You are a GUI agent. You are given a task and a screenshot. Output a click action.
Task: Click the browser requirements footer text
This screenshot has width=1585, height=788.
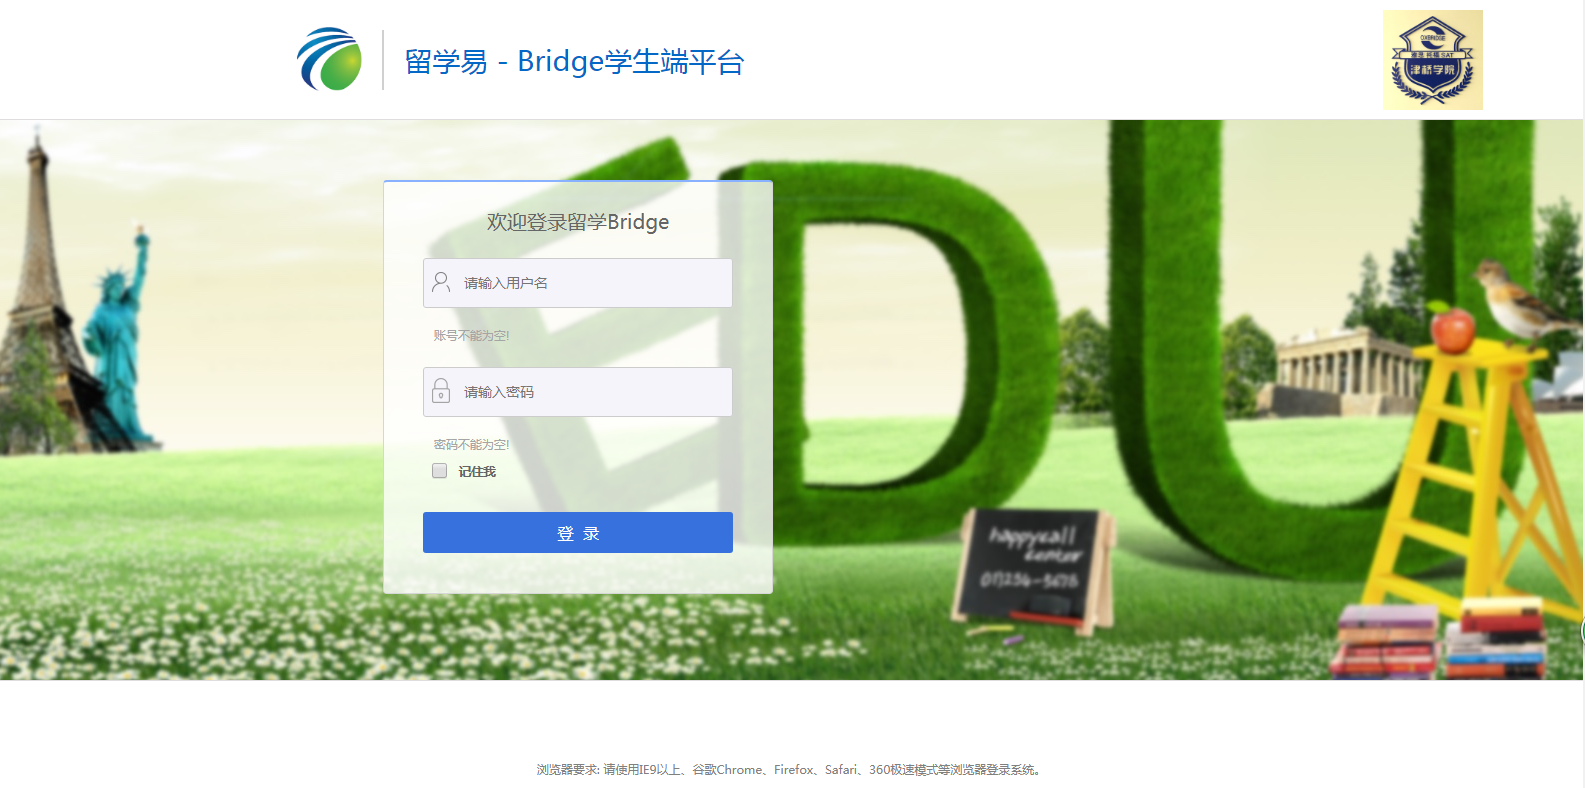[x=790, y=769]
